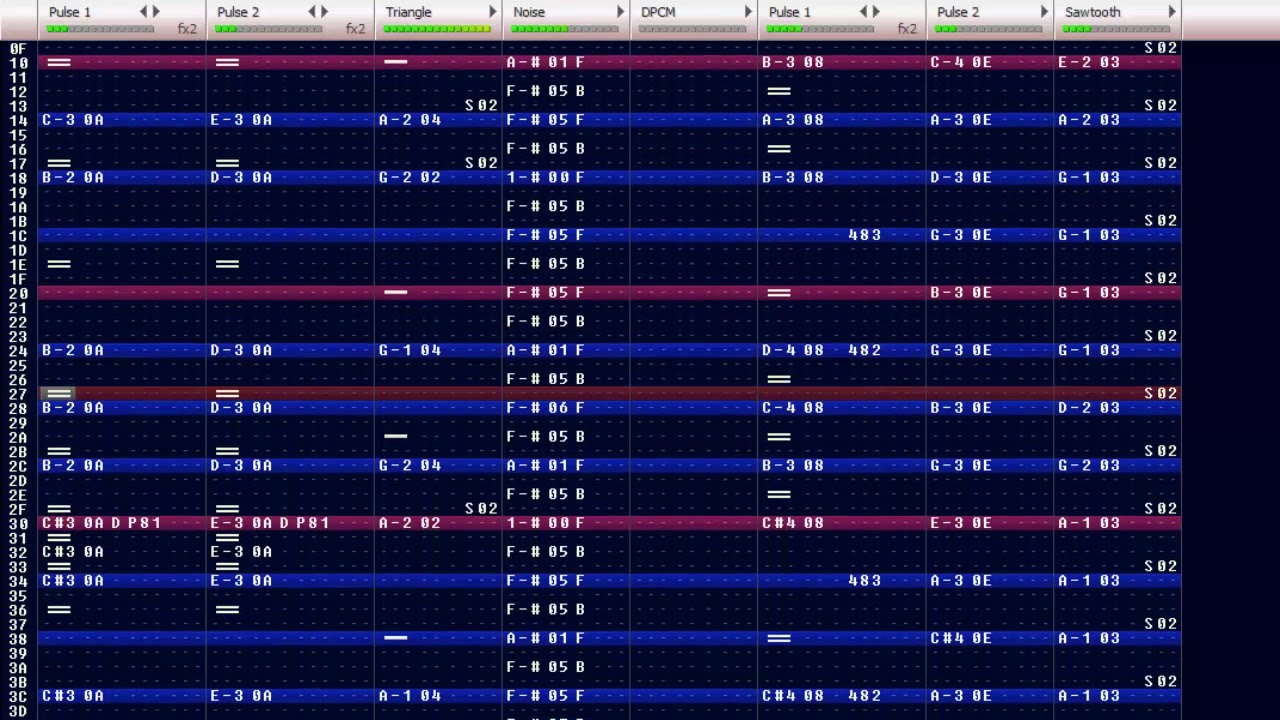Click row number 38
The image size is (1280, 720).
pos(18,638)
